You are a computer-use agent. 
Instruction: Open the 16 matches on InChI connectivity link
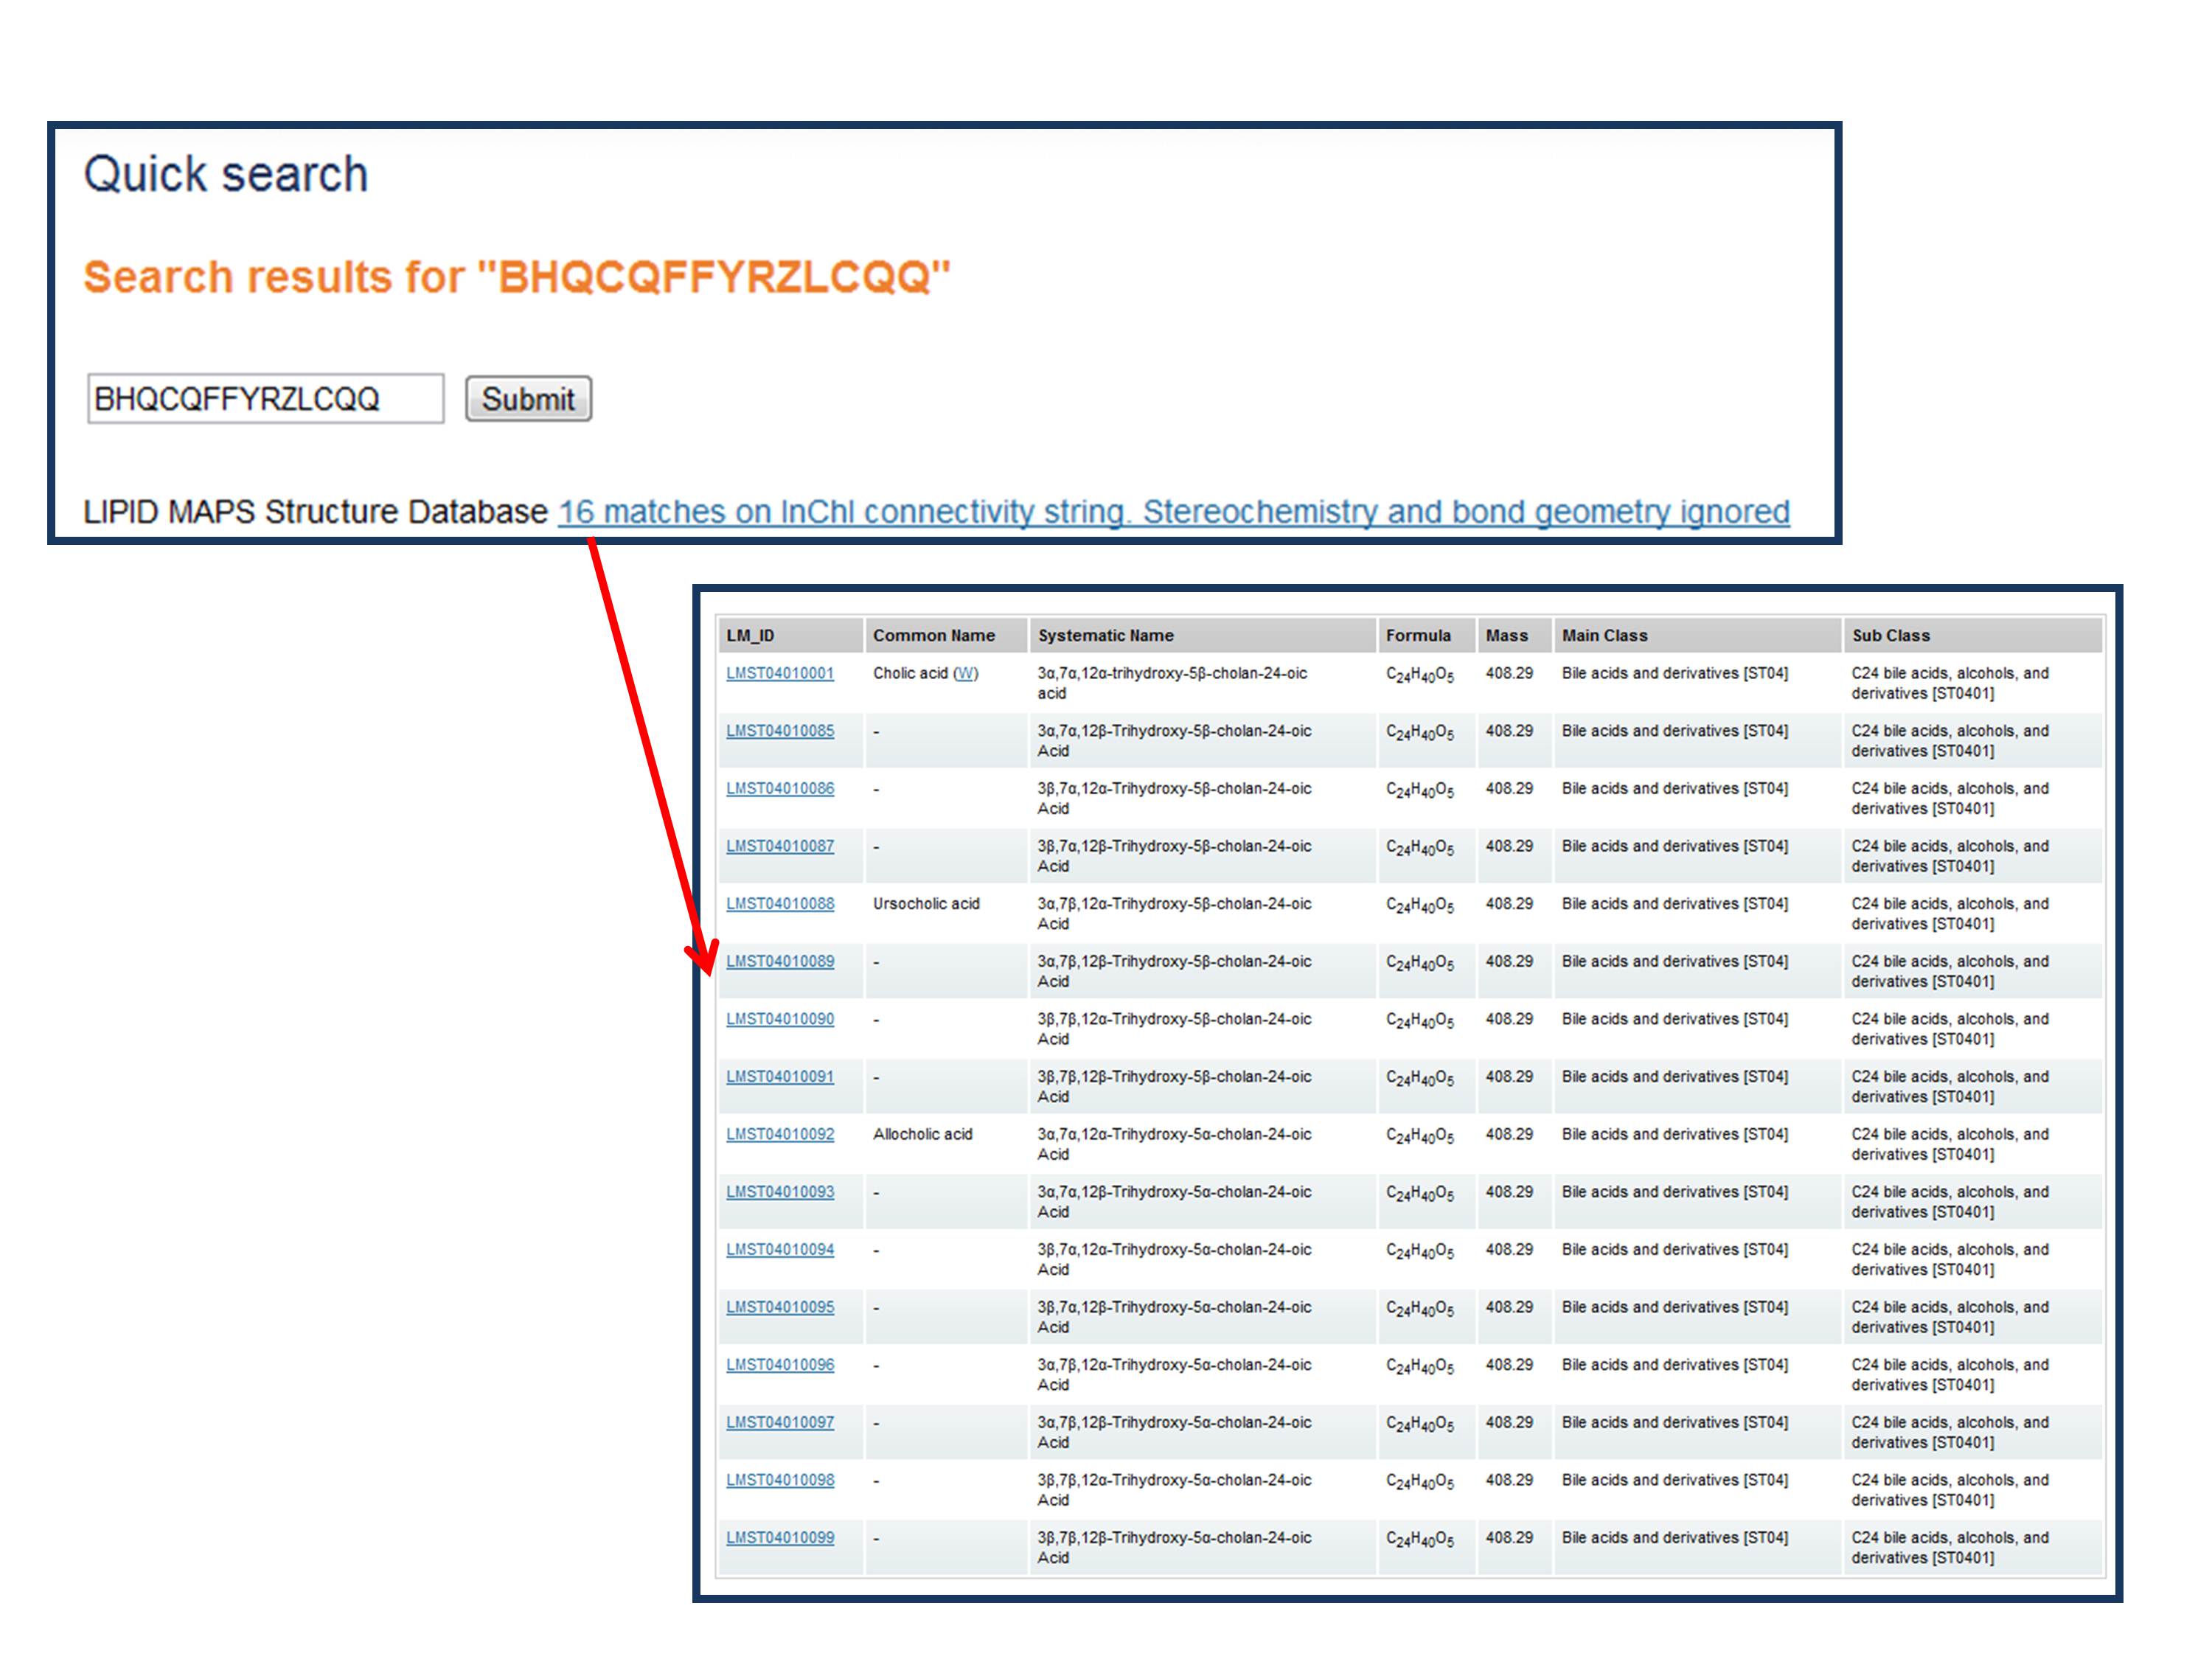pyautogui.click(x=1173, y=512)
